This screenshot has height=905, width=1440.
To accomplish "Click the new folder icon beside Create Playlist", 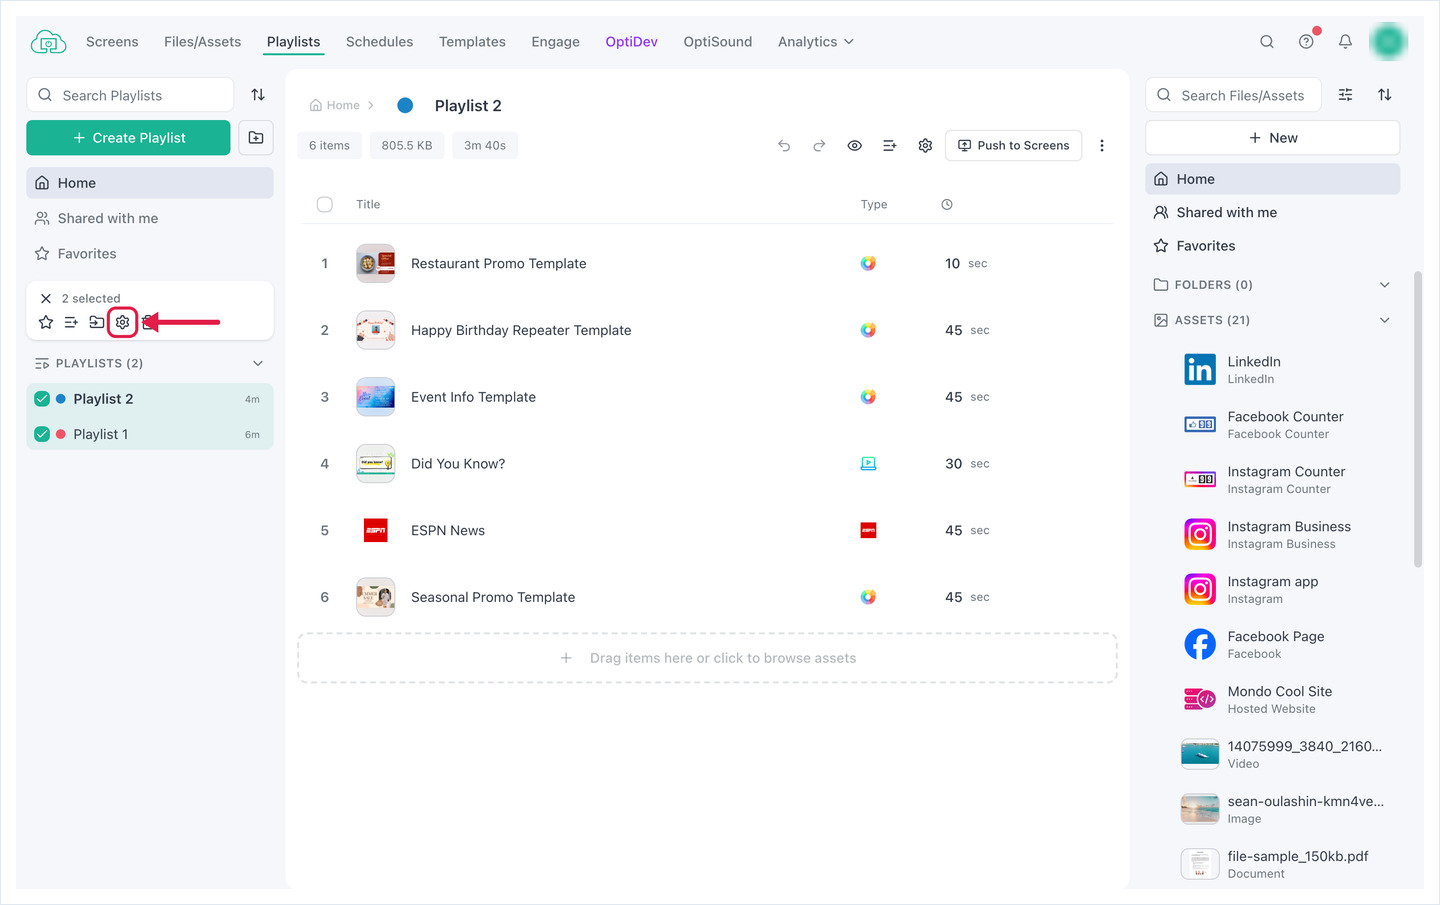I will 256,138.
